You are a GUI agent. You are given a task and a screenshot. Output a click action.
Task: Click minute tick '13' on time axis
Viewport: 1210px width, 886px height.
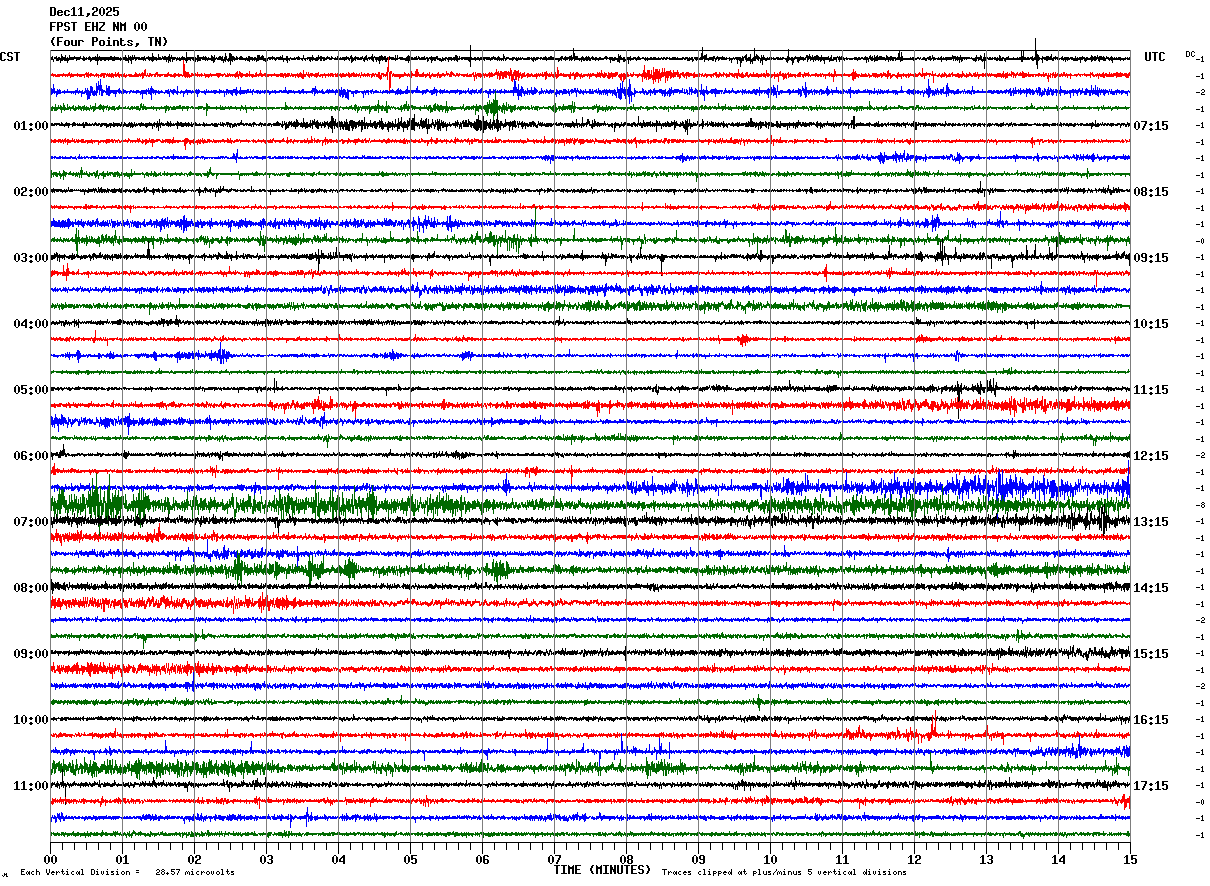click(x=986, y=859)
